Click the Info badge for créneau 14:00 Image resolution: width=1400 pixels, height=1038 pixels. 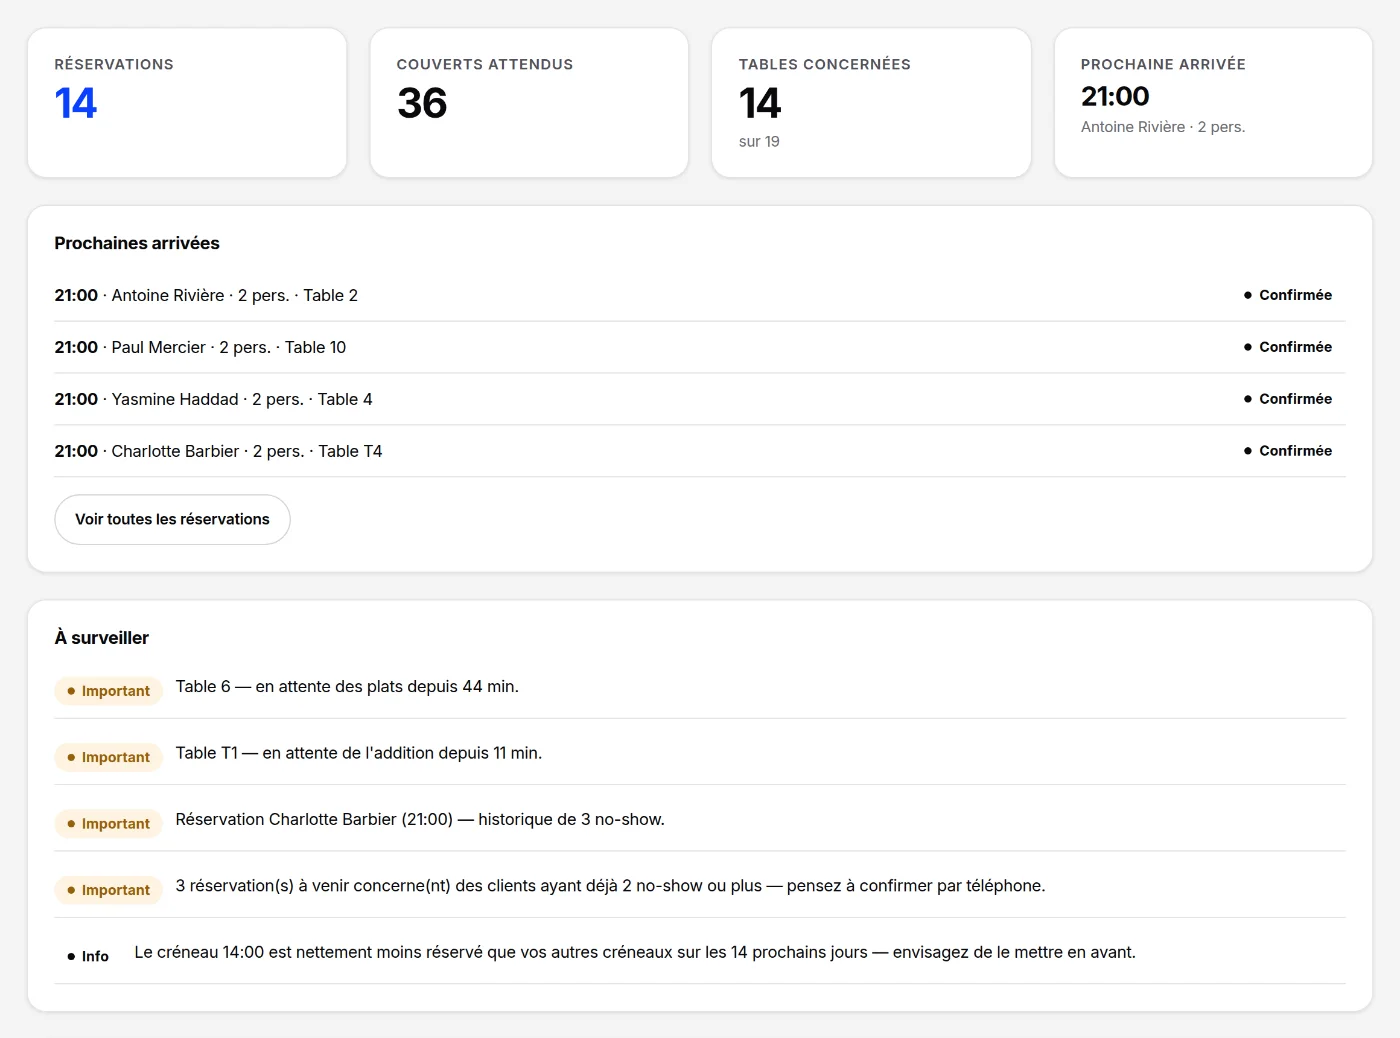88,956
